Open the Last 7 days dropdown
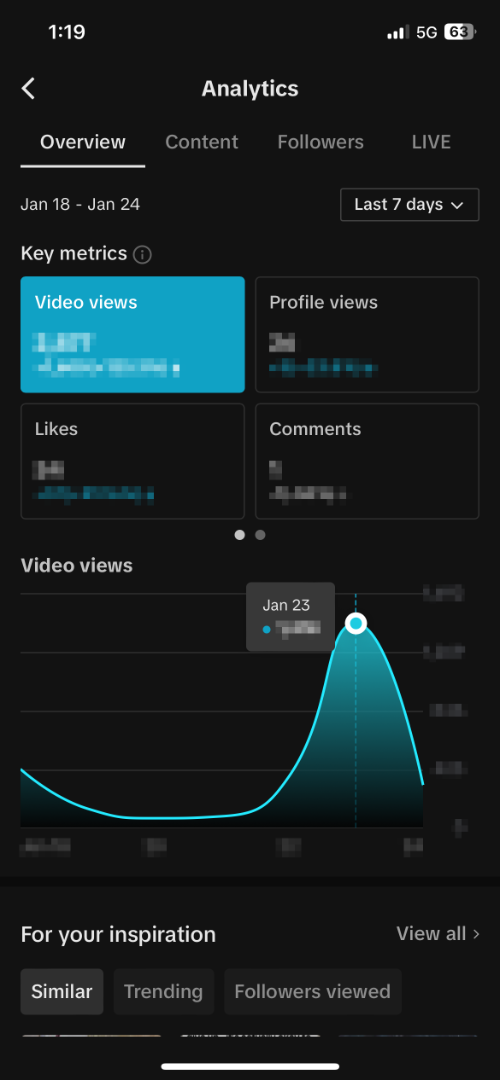The image size is (500, 1080). coord(410,205)
